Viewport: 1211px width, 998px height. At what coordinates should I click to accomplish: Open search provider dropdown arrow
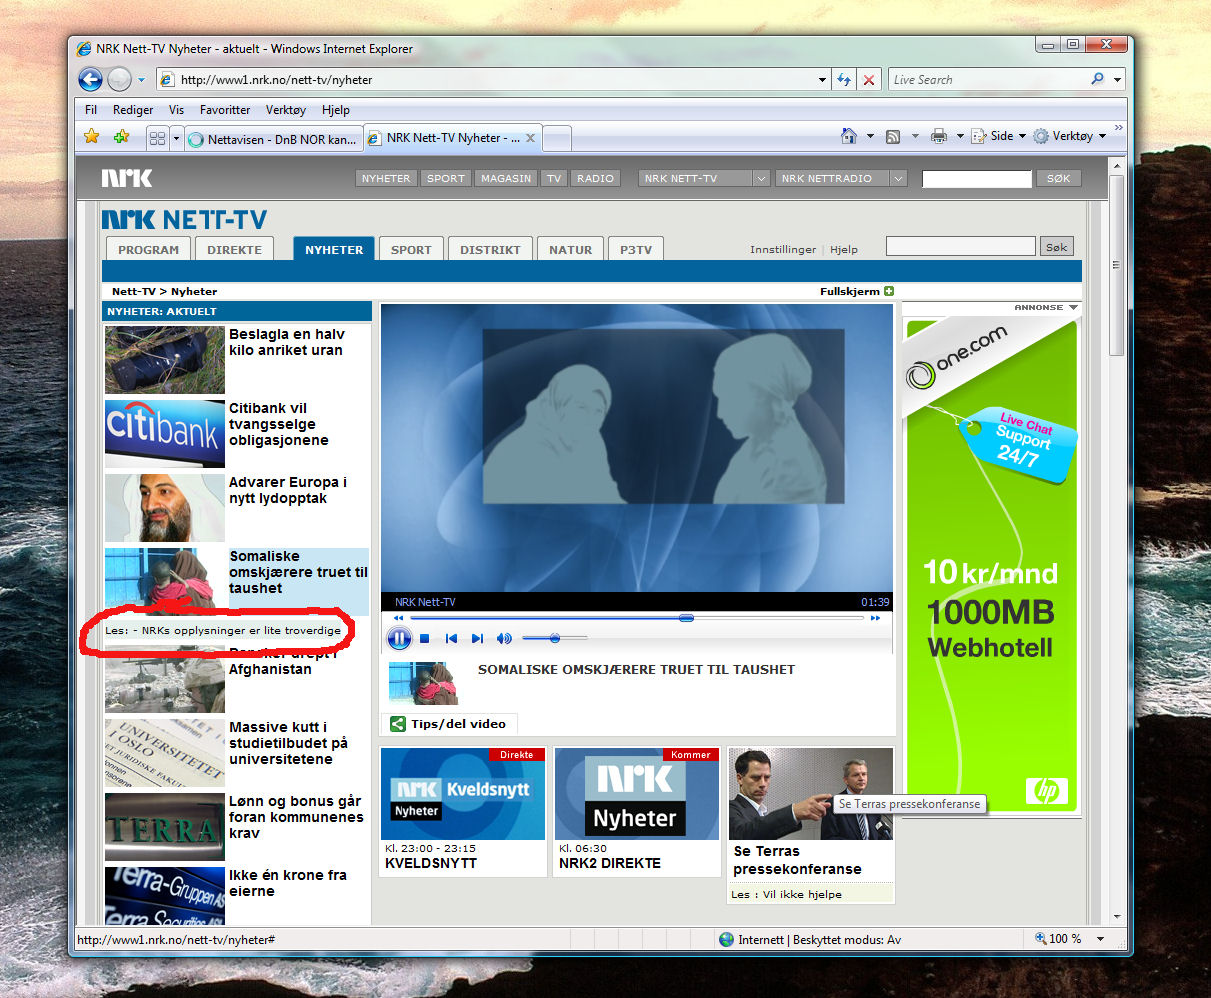[x=1118, y=80]
